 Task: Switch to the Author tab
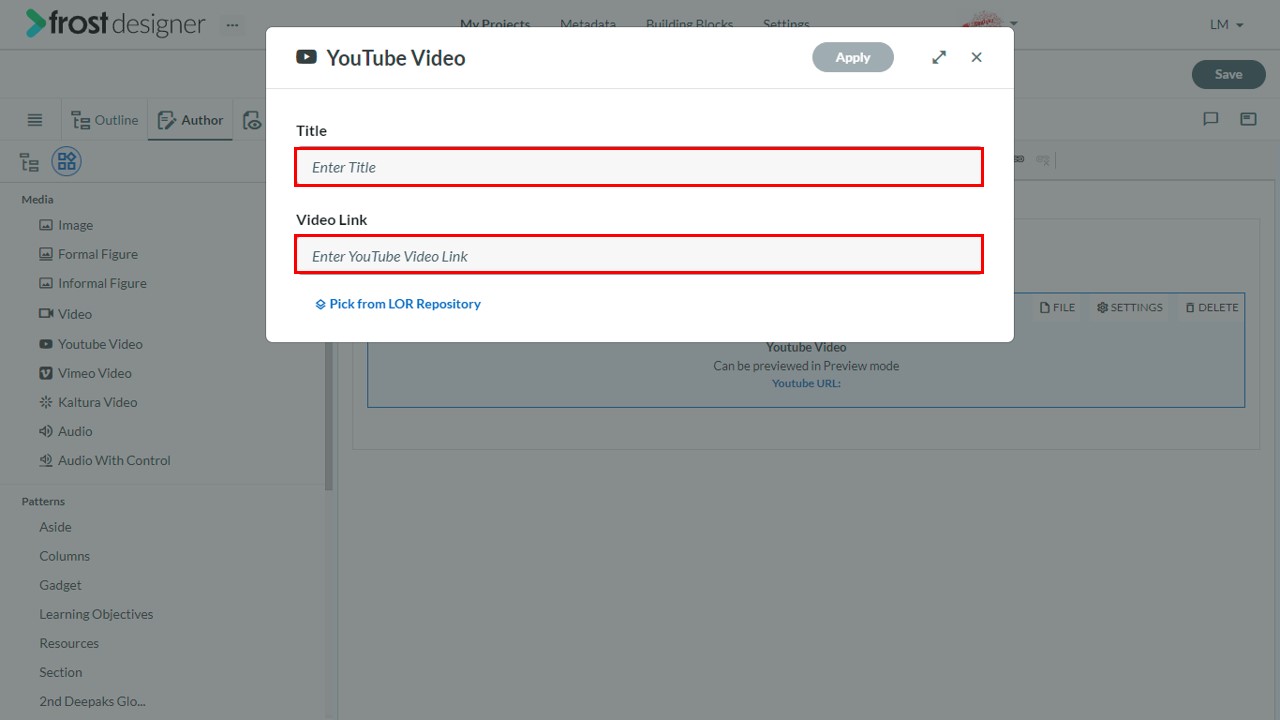[190, 120]
